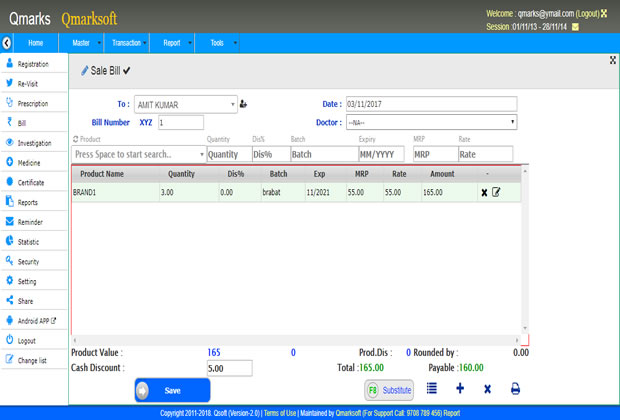Select the BRAND1 product name cell
This screenshot has height=420, width=620.
click(115, 193)
